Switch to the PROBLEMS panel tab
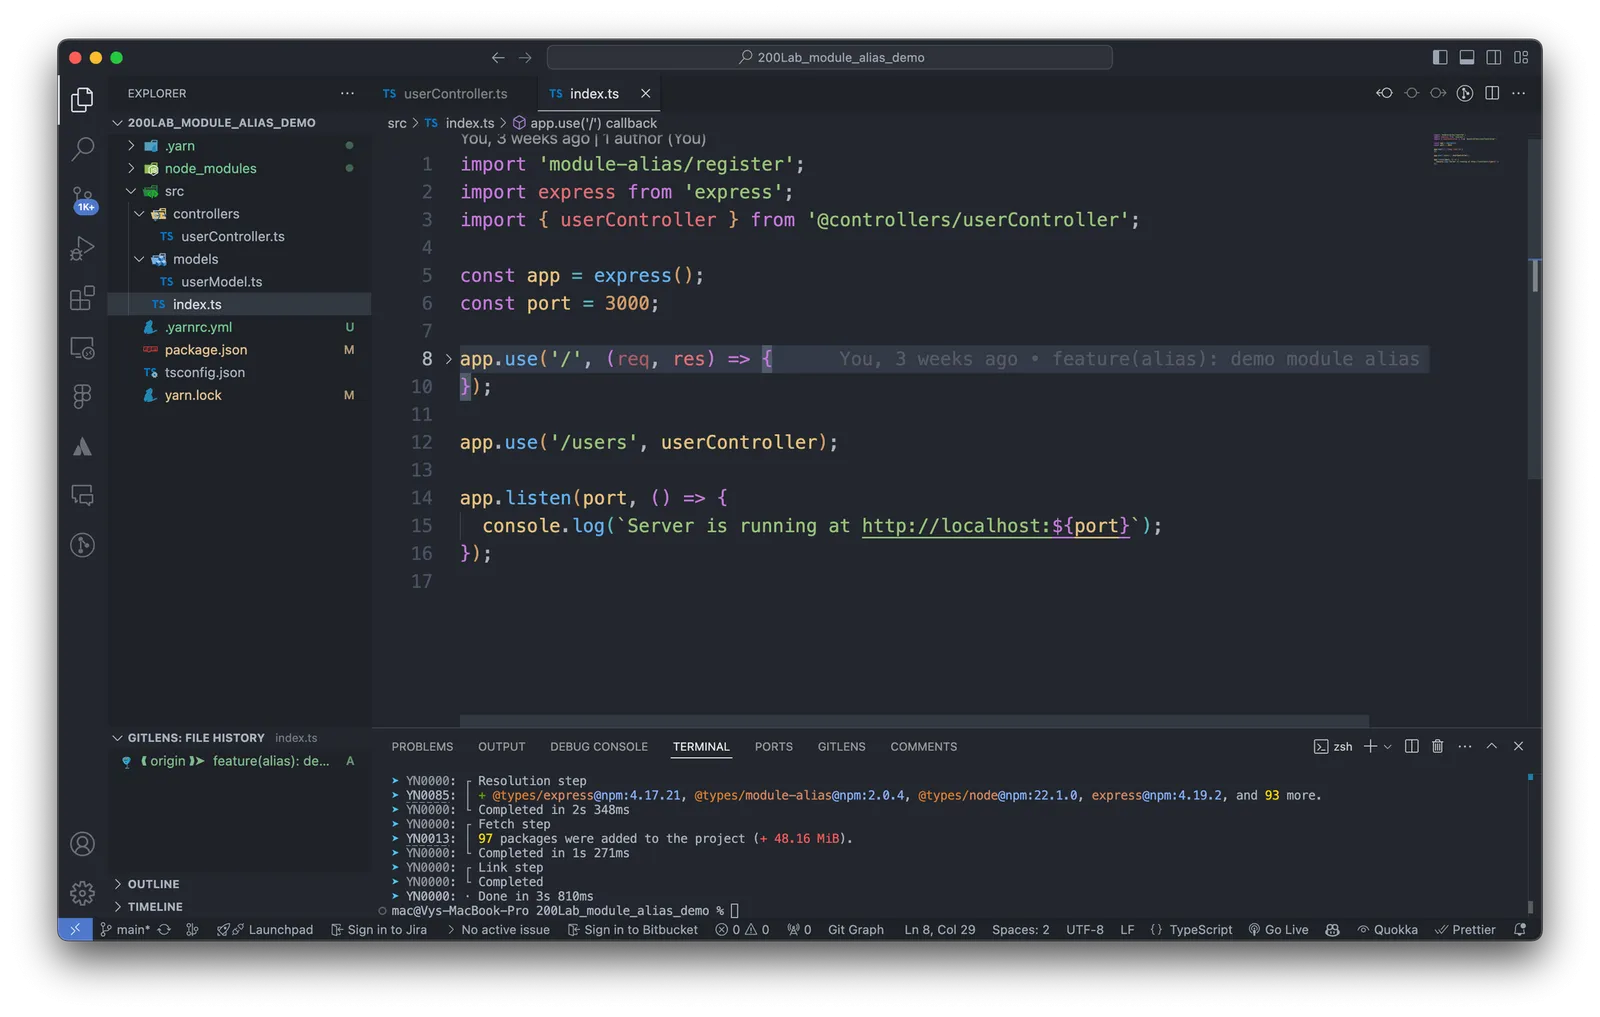Image resolution: width=1600 pixels, height=1017 pixels. pyautogui.click(x=422, y=747)
